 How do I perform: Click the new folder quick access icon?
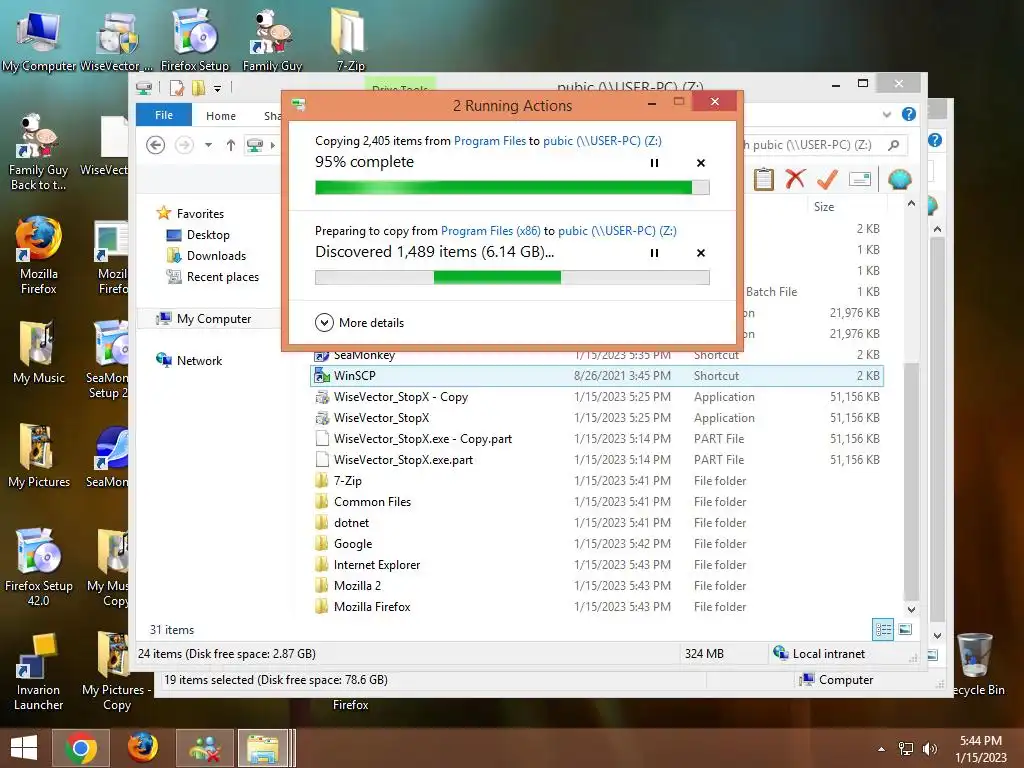[198, 88]
